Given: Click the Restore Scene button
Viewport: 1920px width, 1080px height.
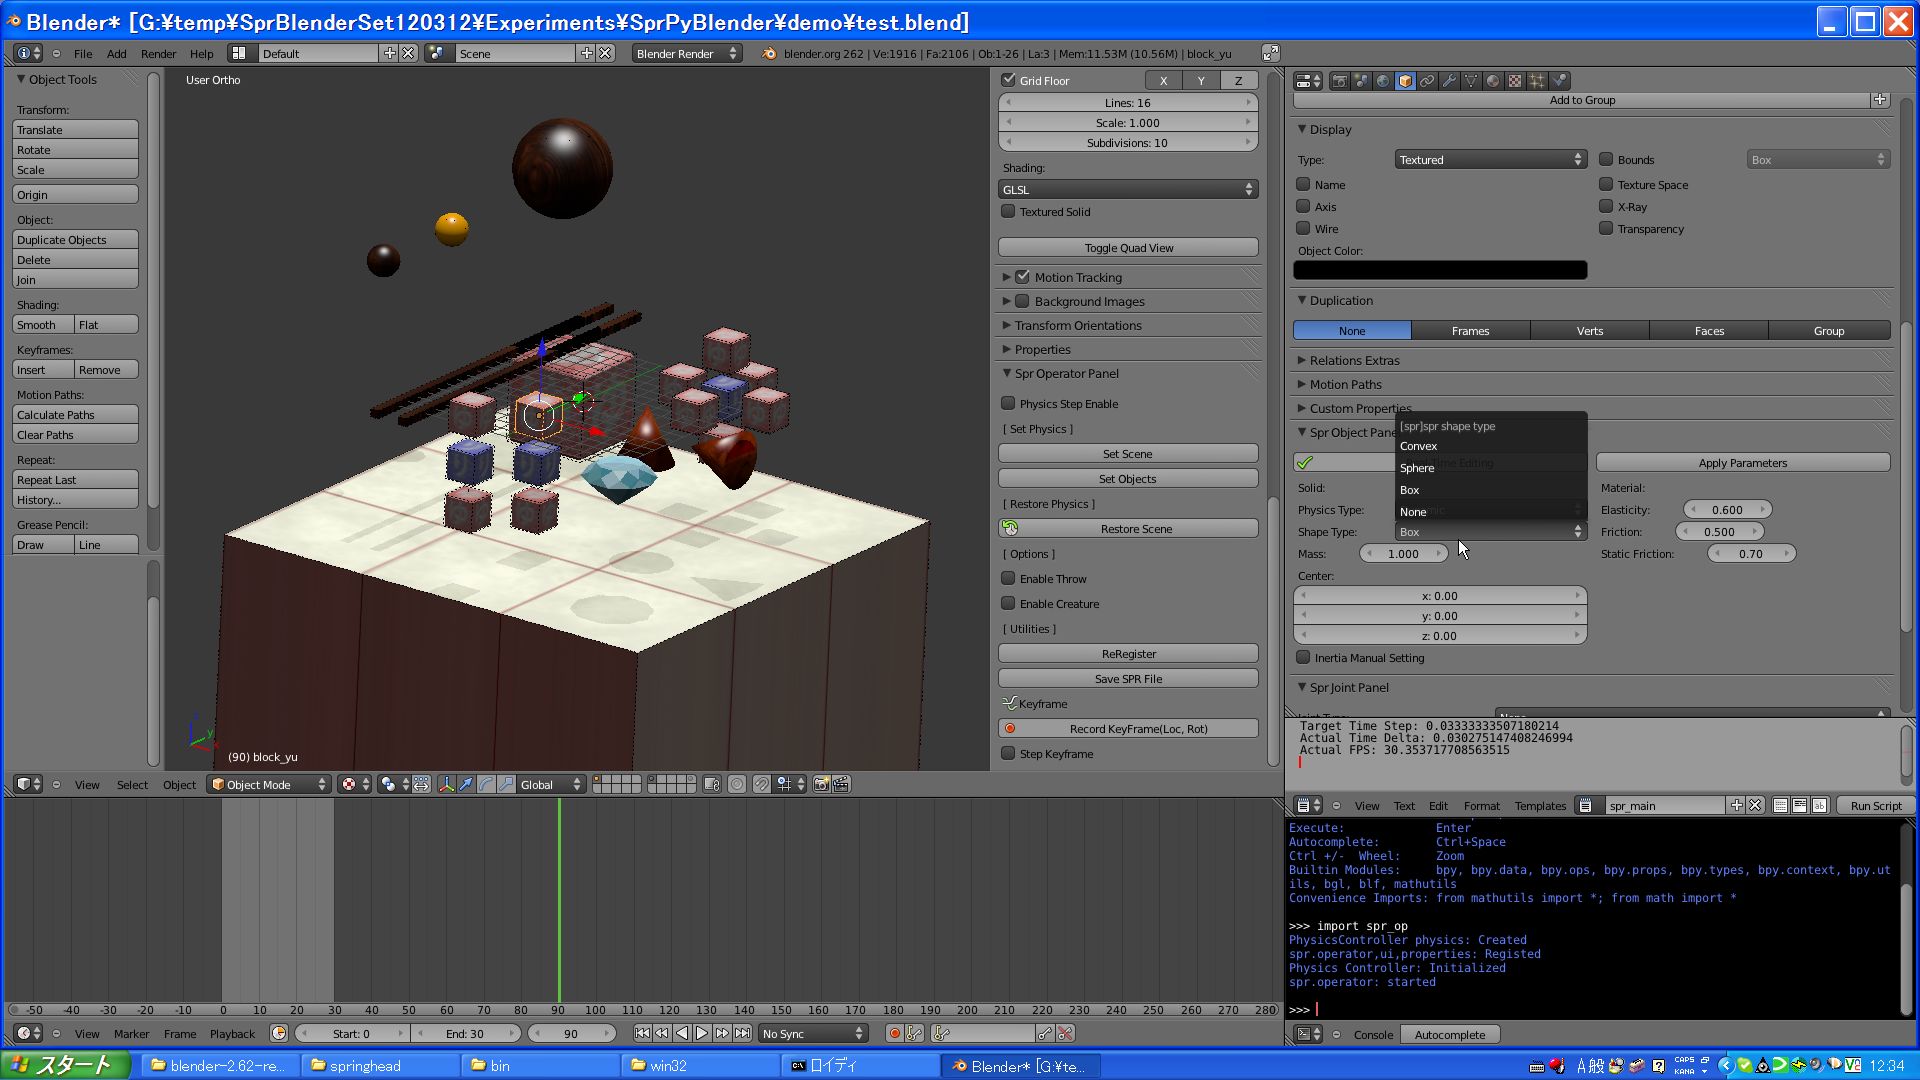Looking at the screenshot, I should click(1128, 528).
